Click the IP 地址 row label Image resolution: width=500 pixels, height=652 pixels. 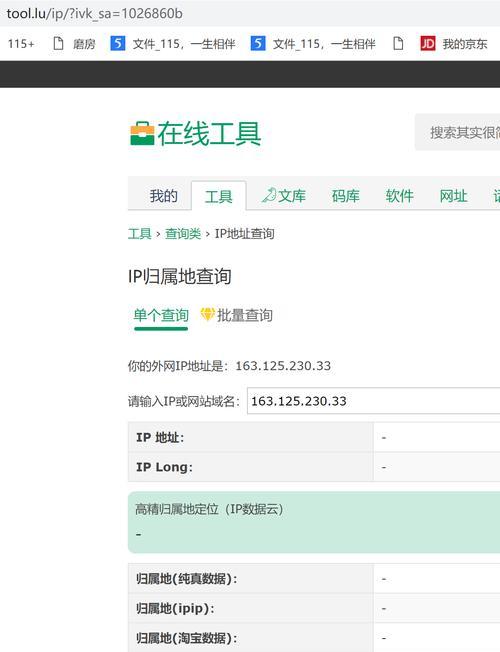click(160, 437)
